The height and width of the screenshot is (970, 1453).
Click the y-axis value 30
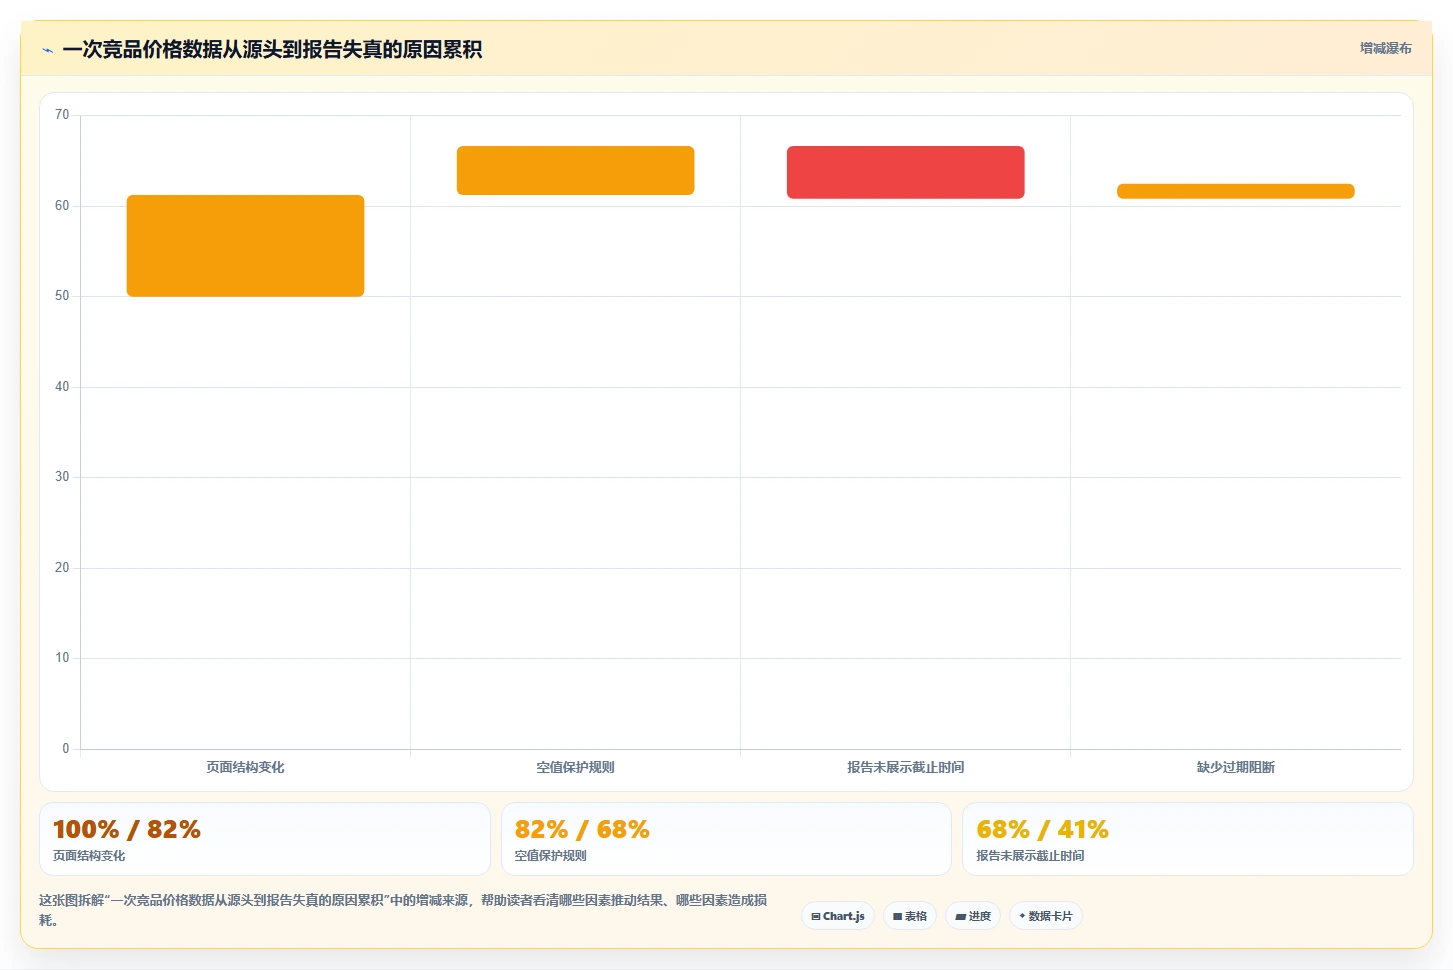click(62, 477)
